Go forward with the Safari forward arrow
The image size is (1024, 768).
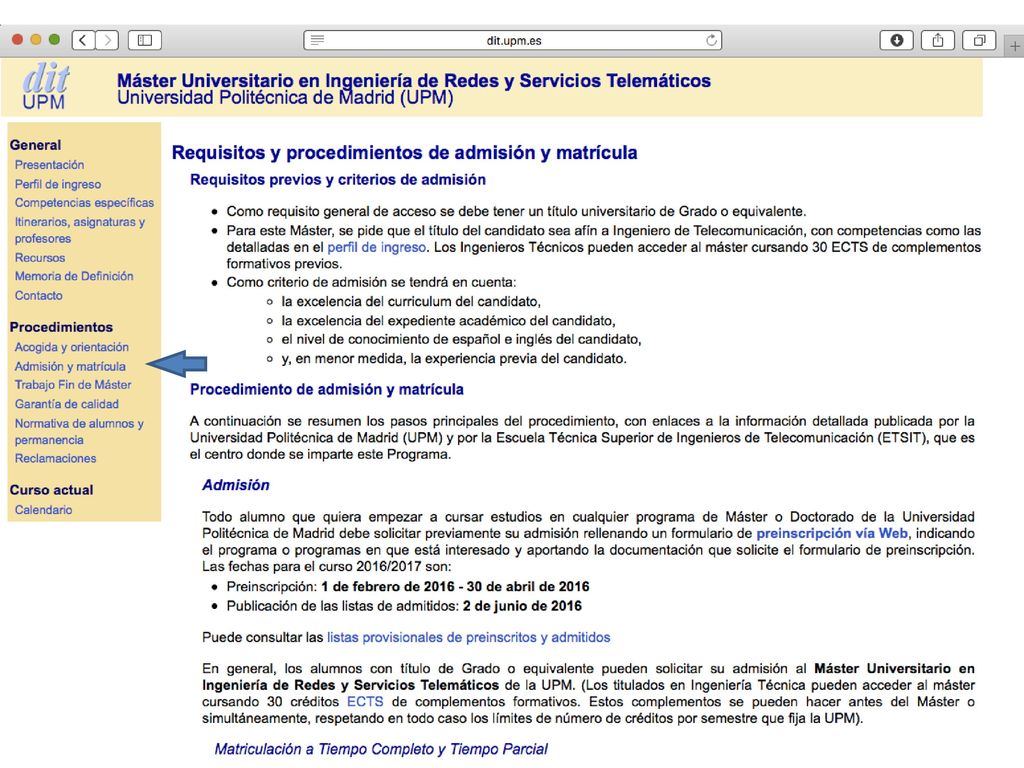107,40
